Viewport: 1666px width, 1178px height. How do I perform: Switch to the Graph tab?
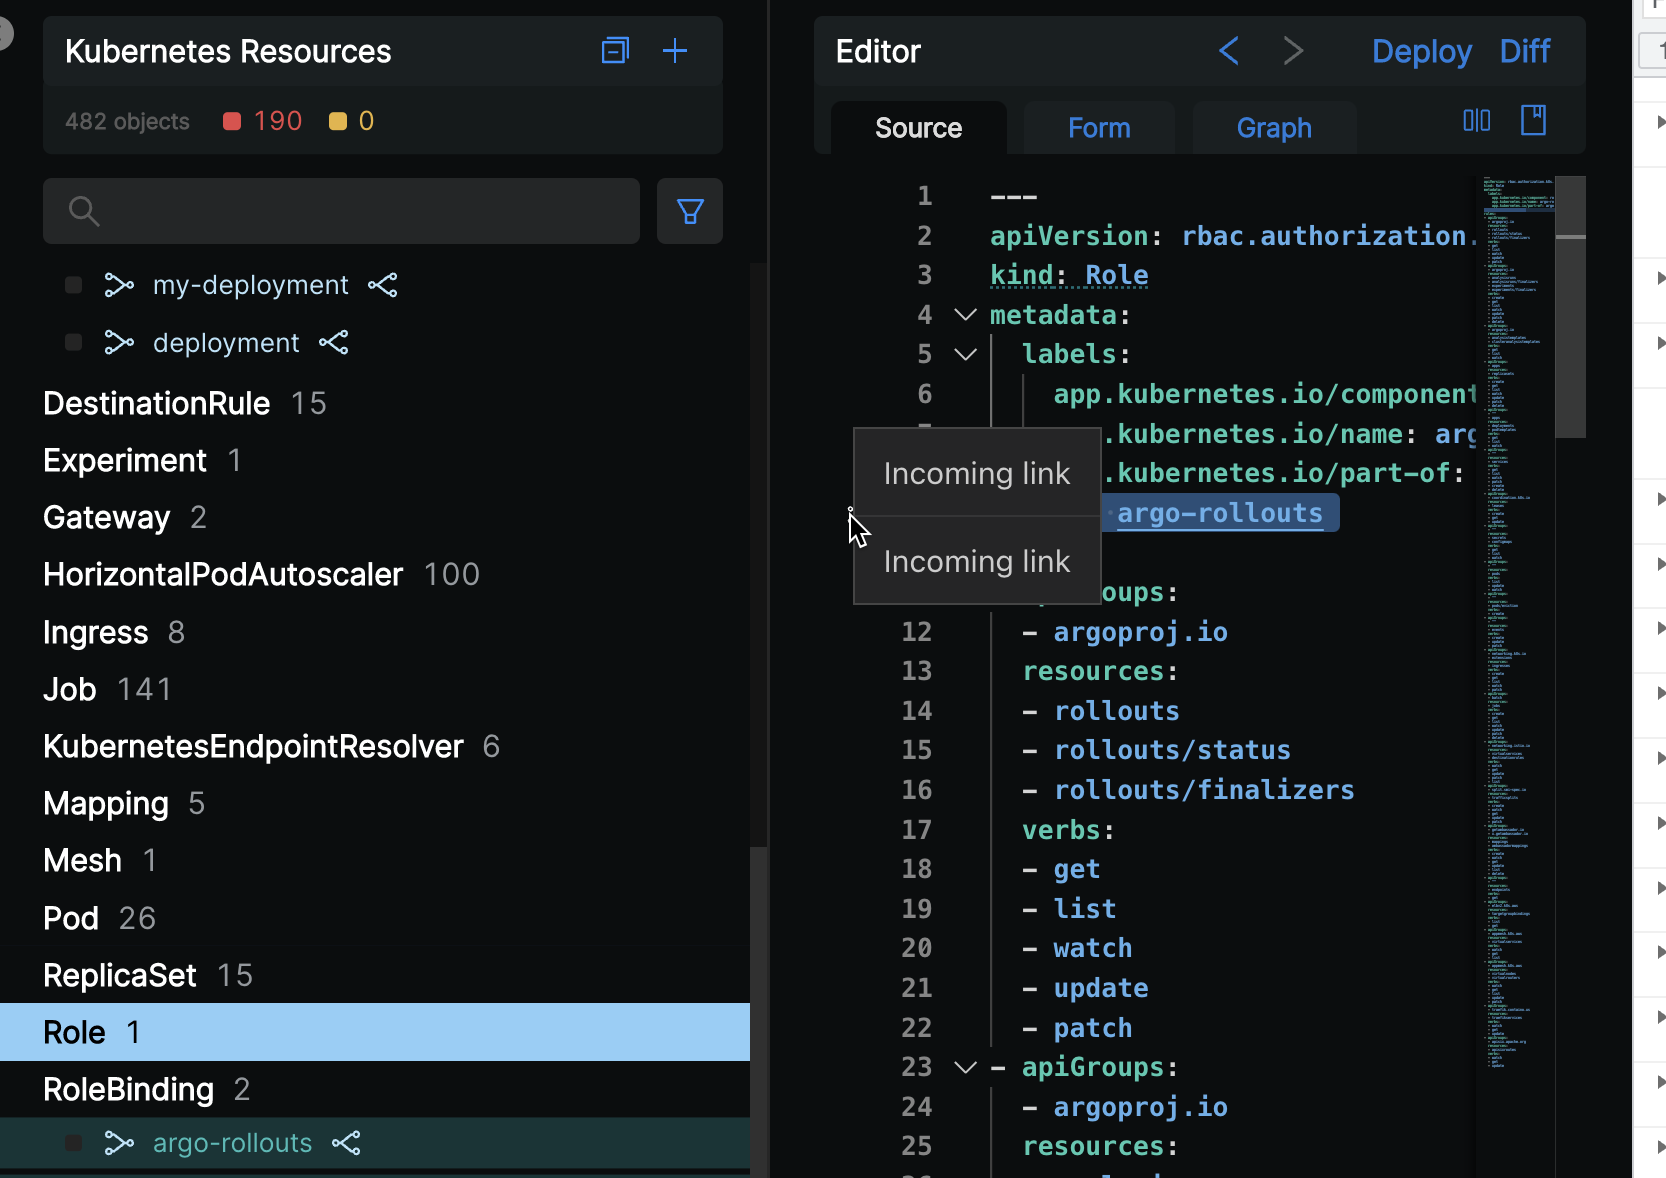1274,128
